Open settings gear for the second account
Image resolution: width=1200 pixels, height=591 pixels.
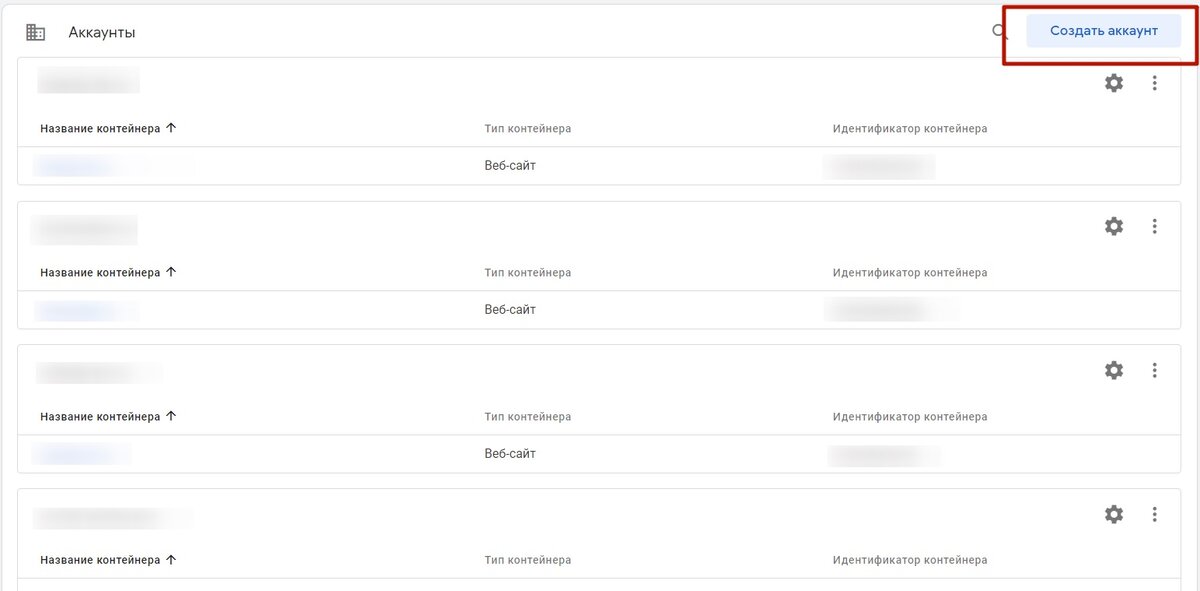[1113, 226]
